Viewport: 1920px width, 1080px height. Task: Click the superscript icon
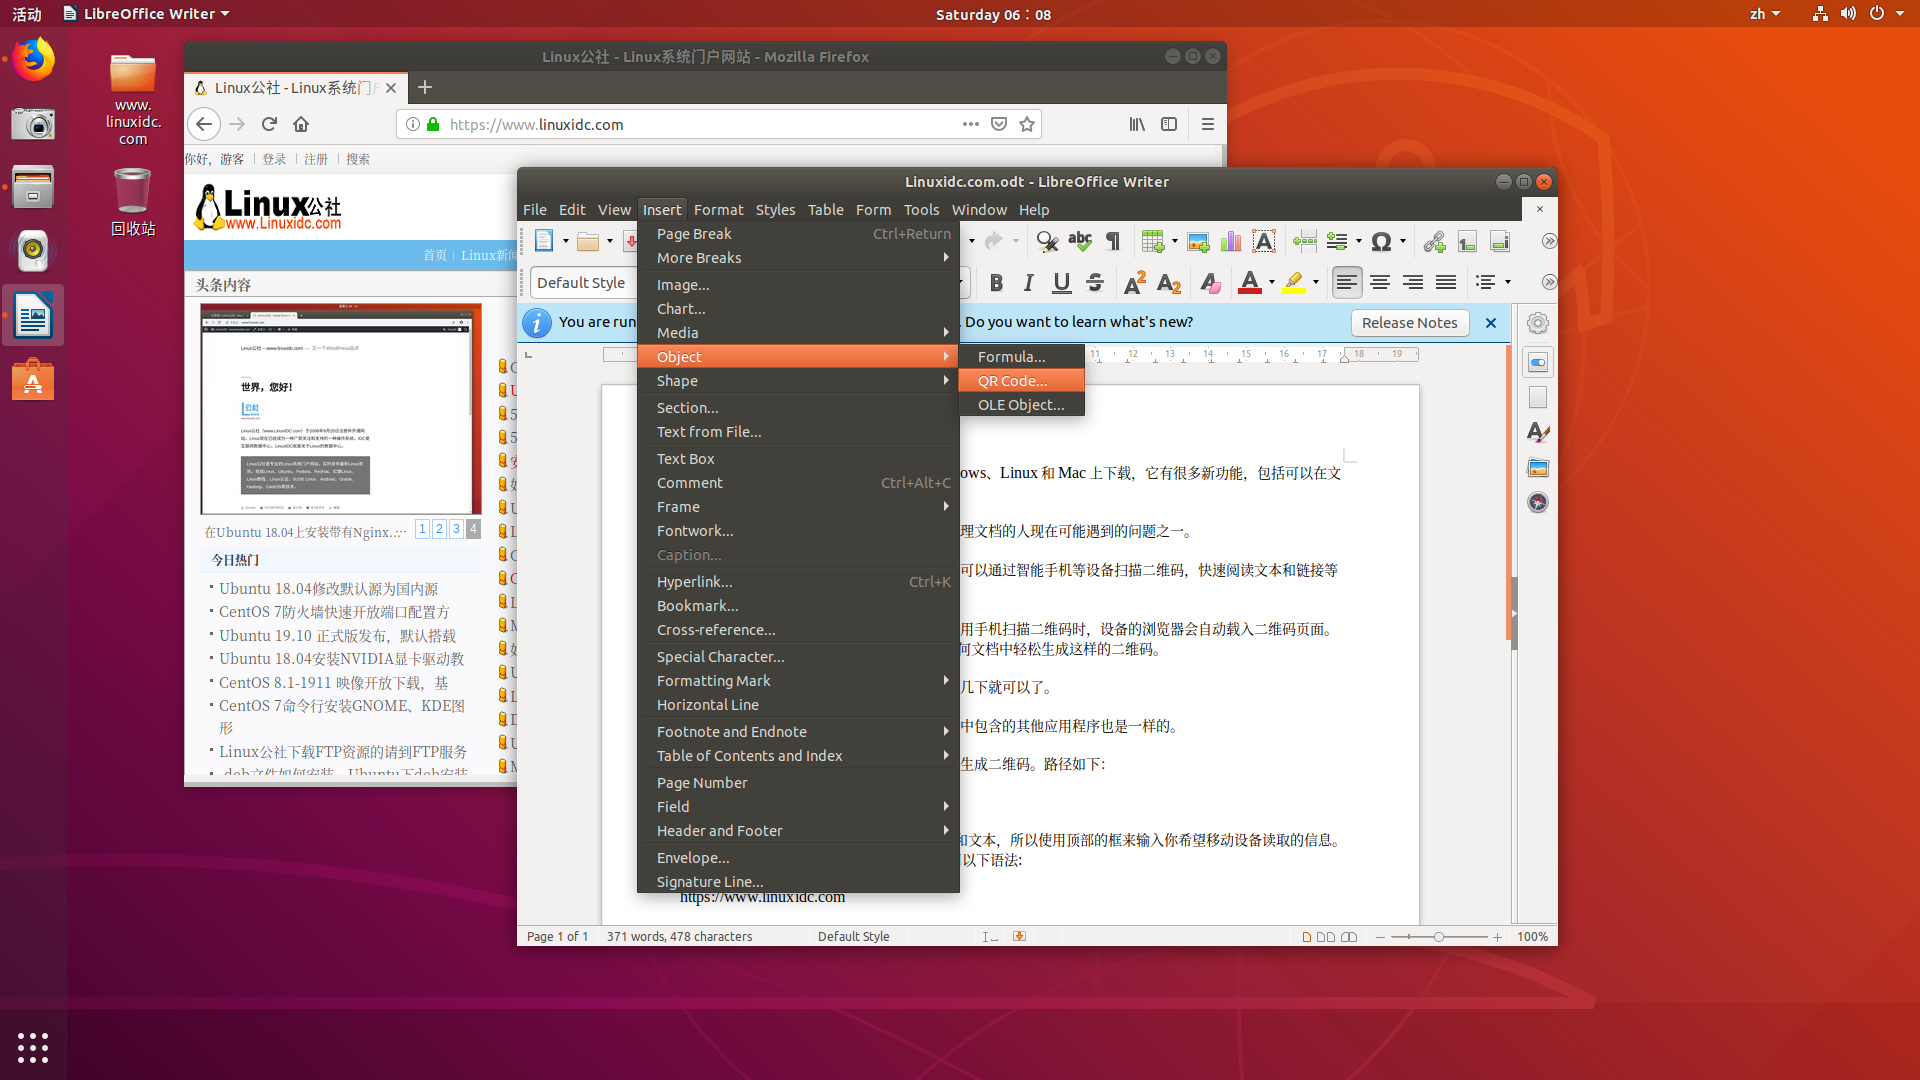pos(1134,283)
